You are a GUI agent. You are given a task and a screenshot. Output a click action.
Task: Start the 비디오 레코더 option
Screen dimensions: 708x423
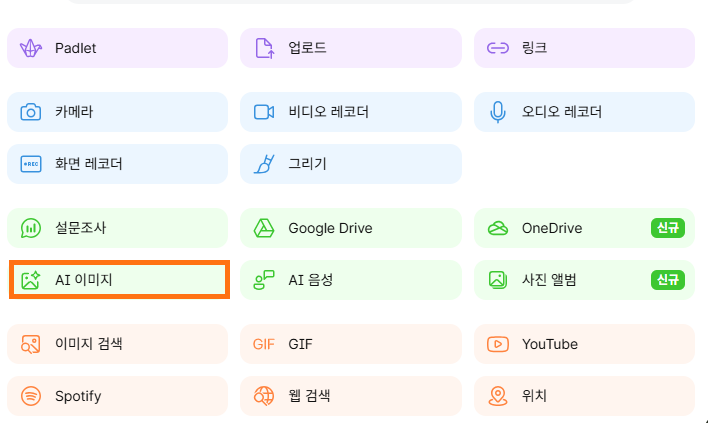tap(351, 112)
